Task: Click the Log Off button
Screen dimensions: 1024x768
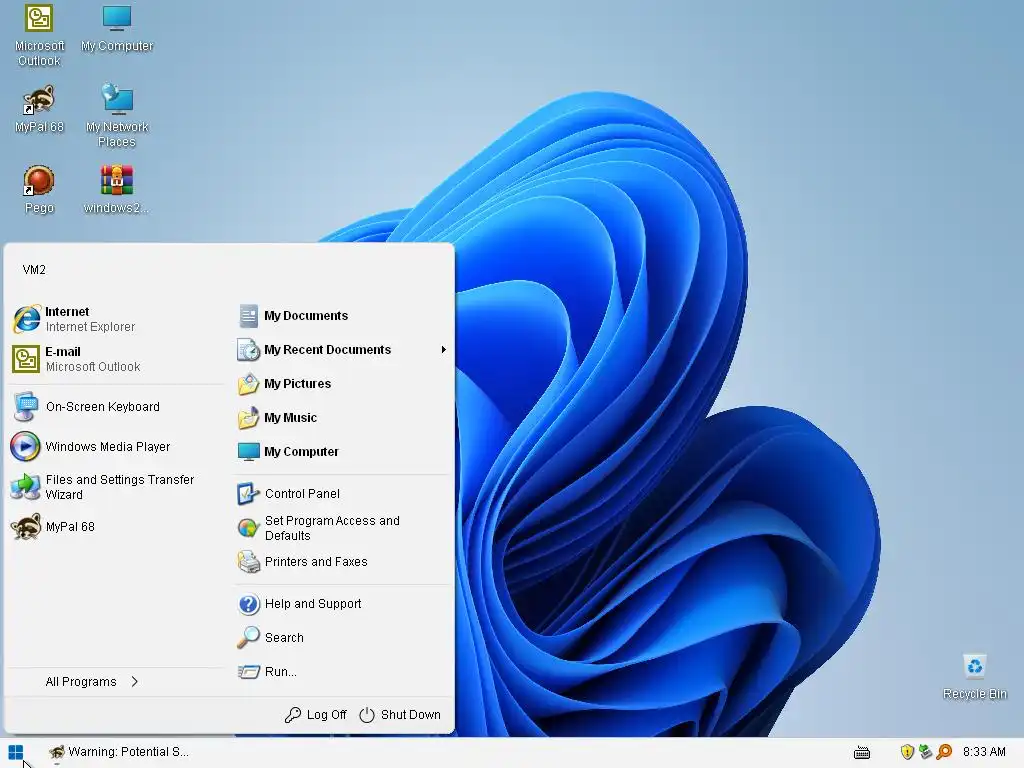Action: pos(315,715)
